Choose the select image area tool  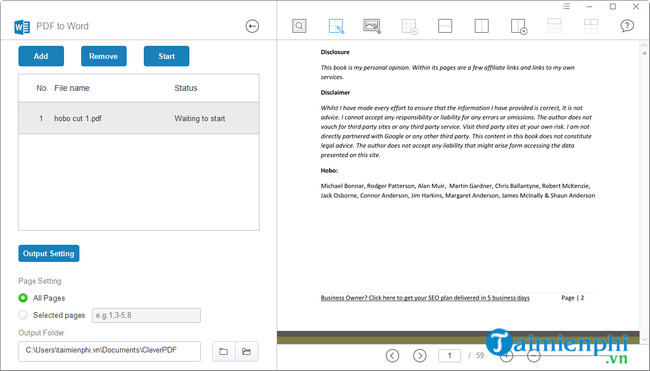tap(372, 26)
